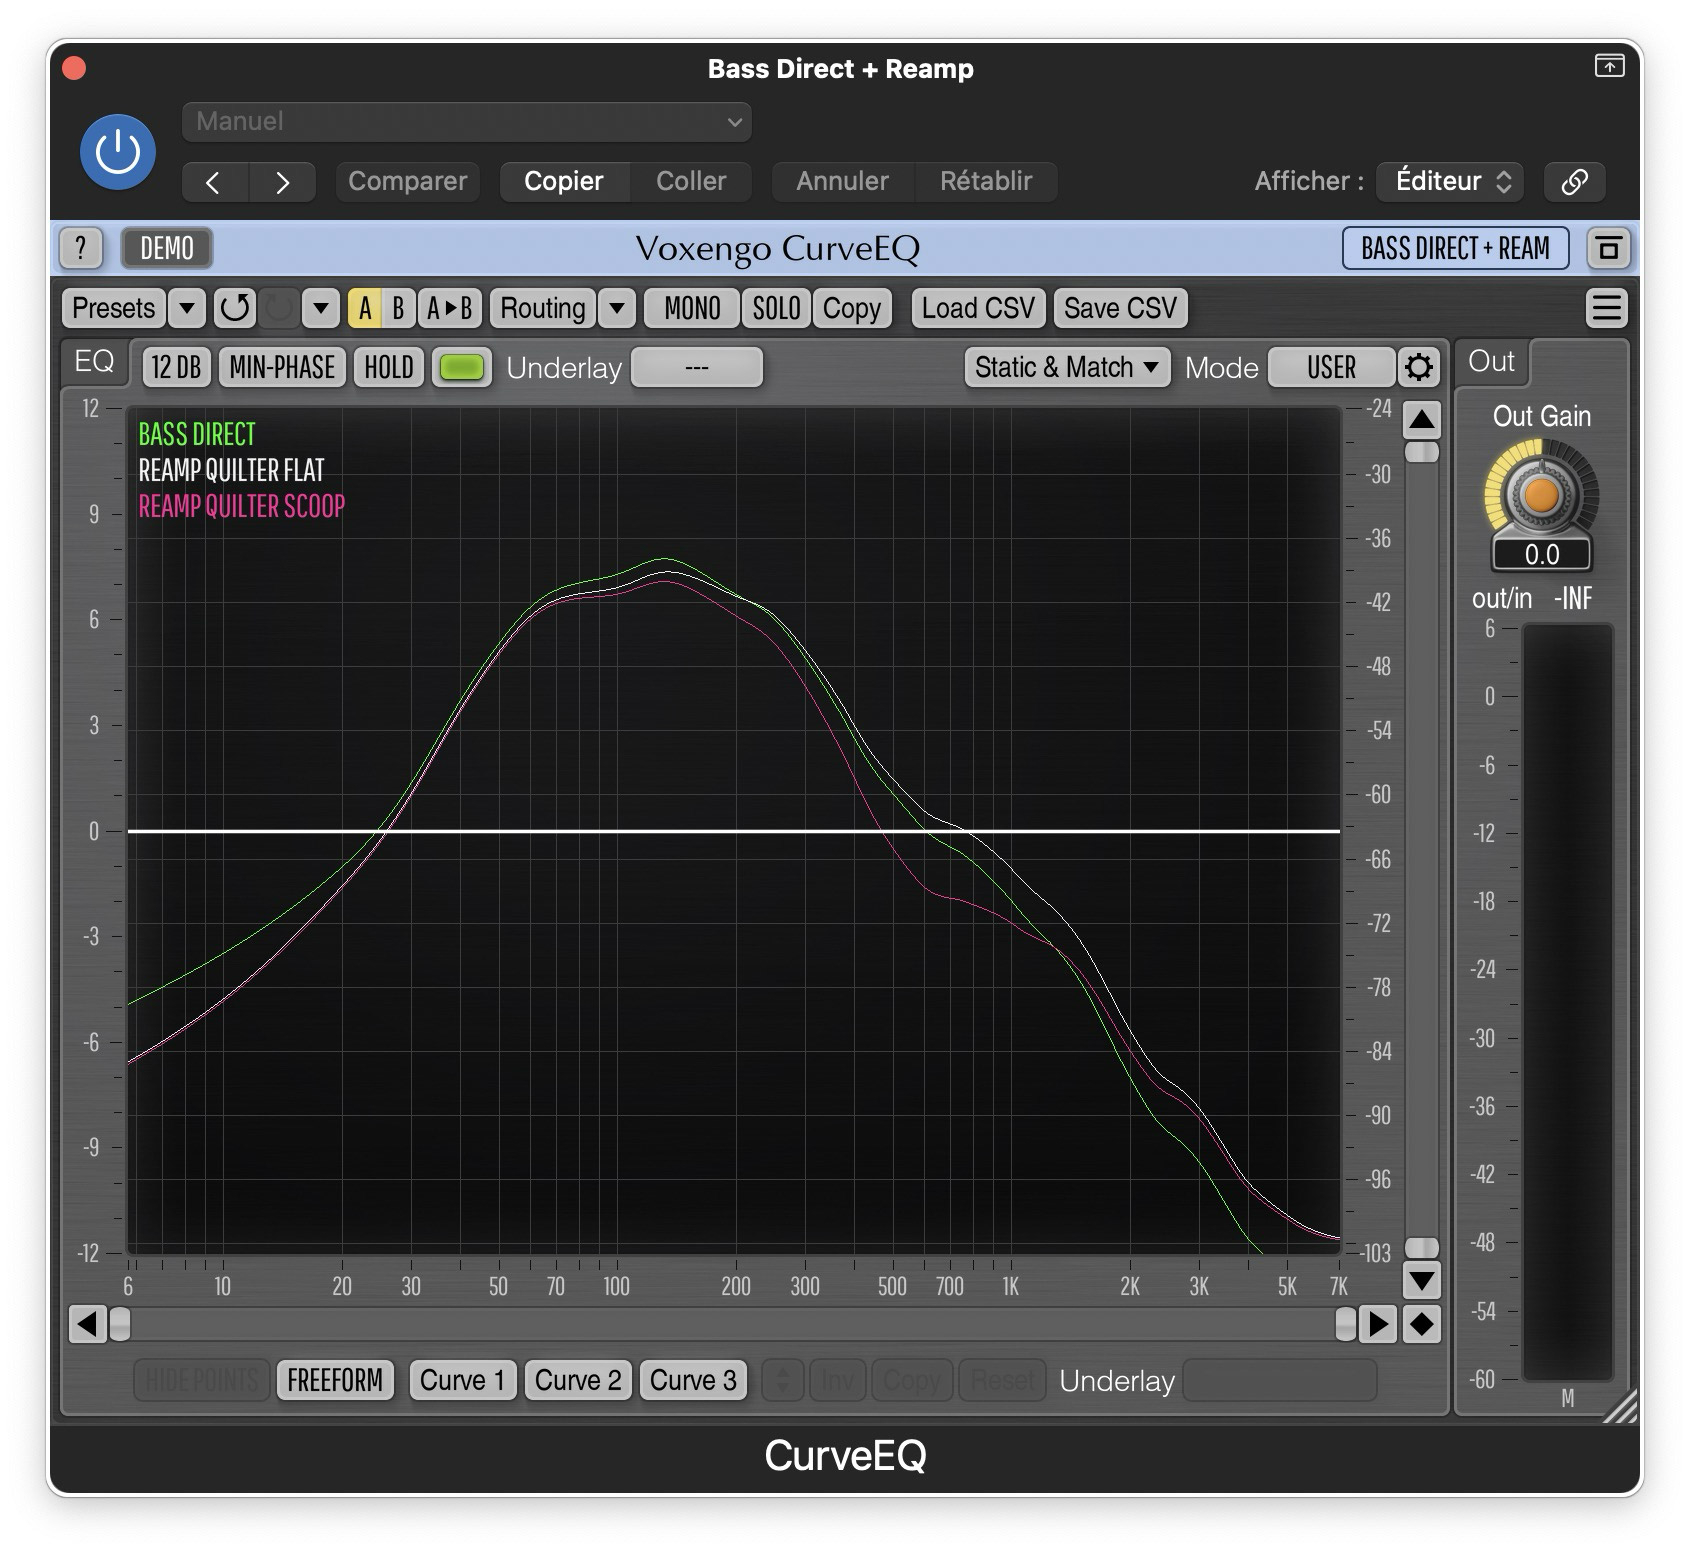Click the Rétablir button
The image size is (1690, 1552).
pyautogui.click(x=986, y=182)
